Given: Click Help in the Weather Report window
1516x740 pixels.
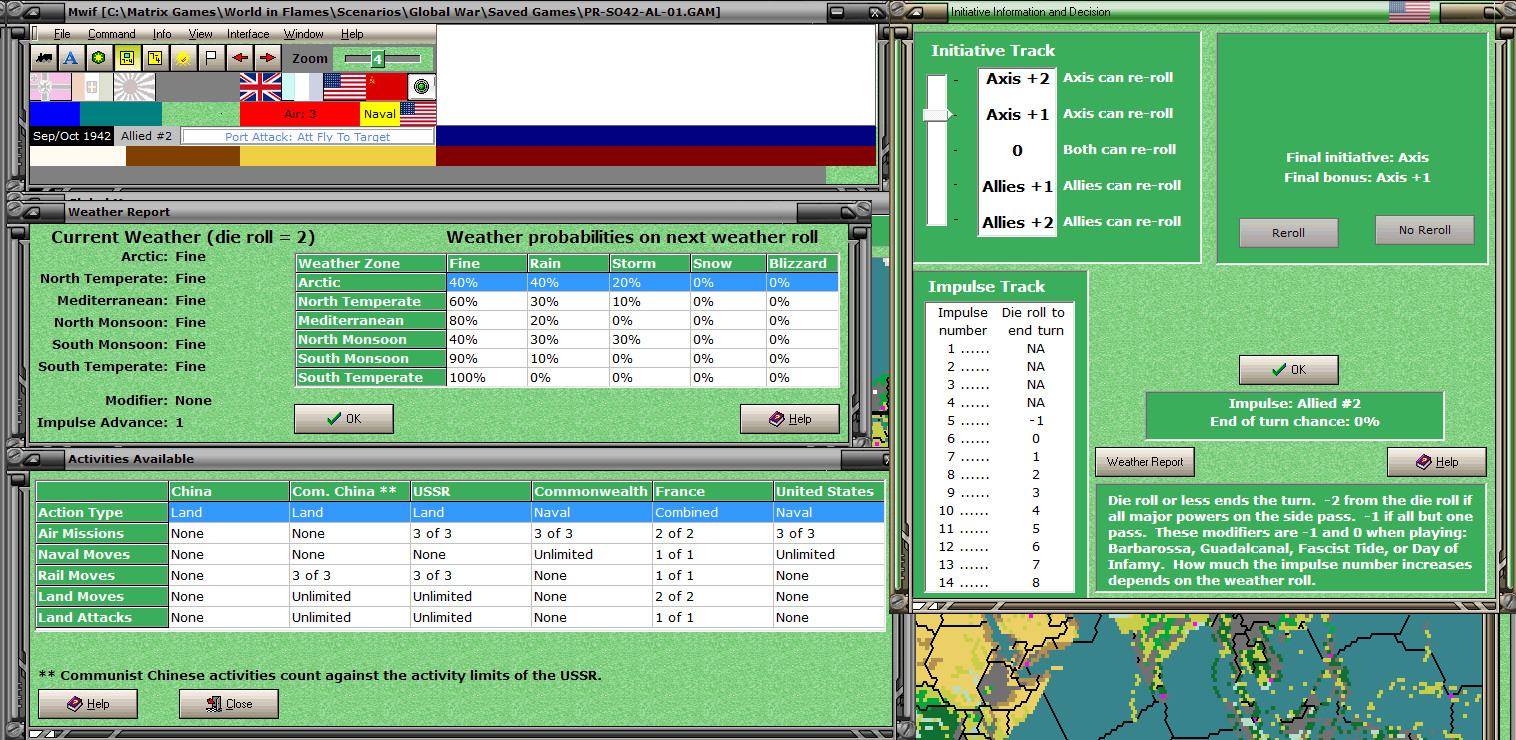Looking at the screenshot, I should click(x=790, y=419).
